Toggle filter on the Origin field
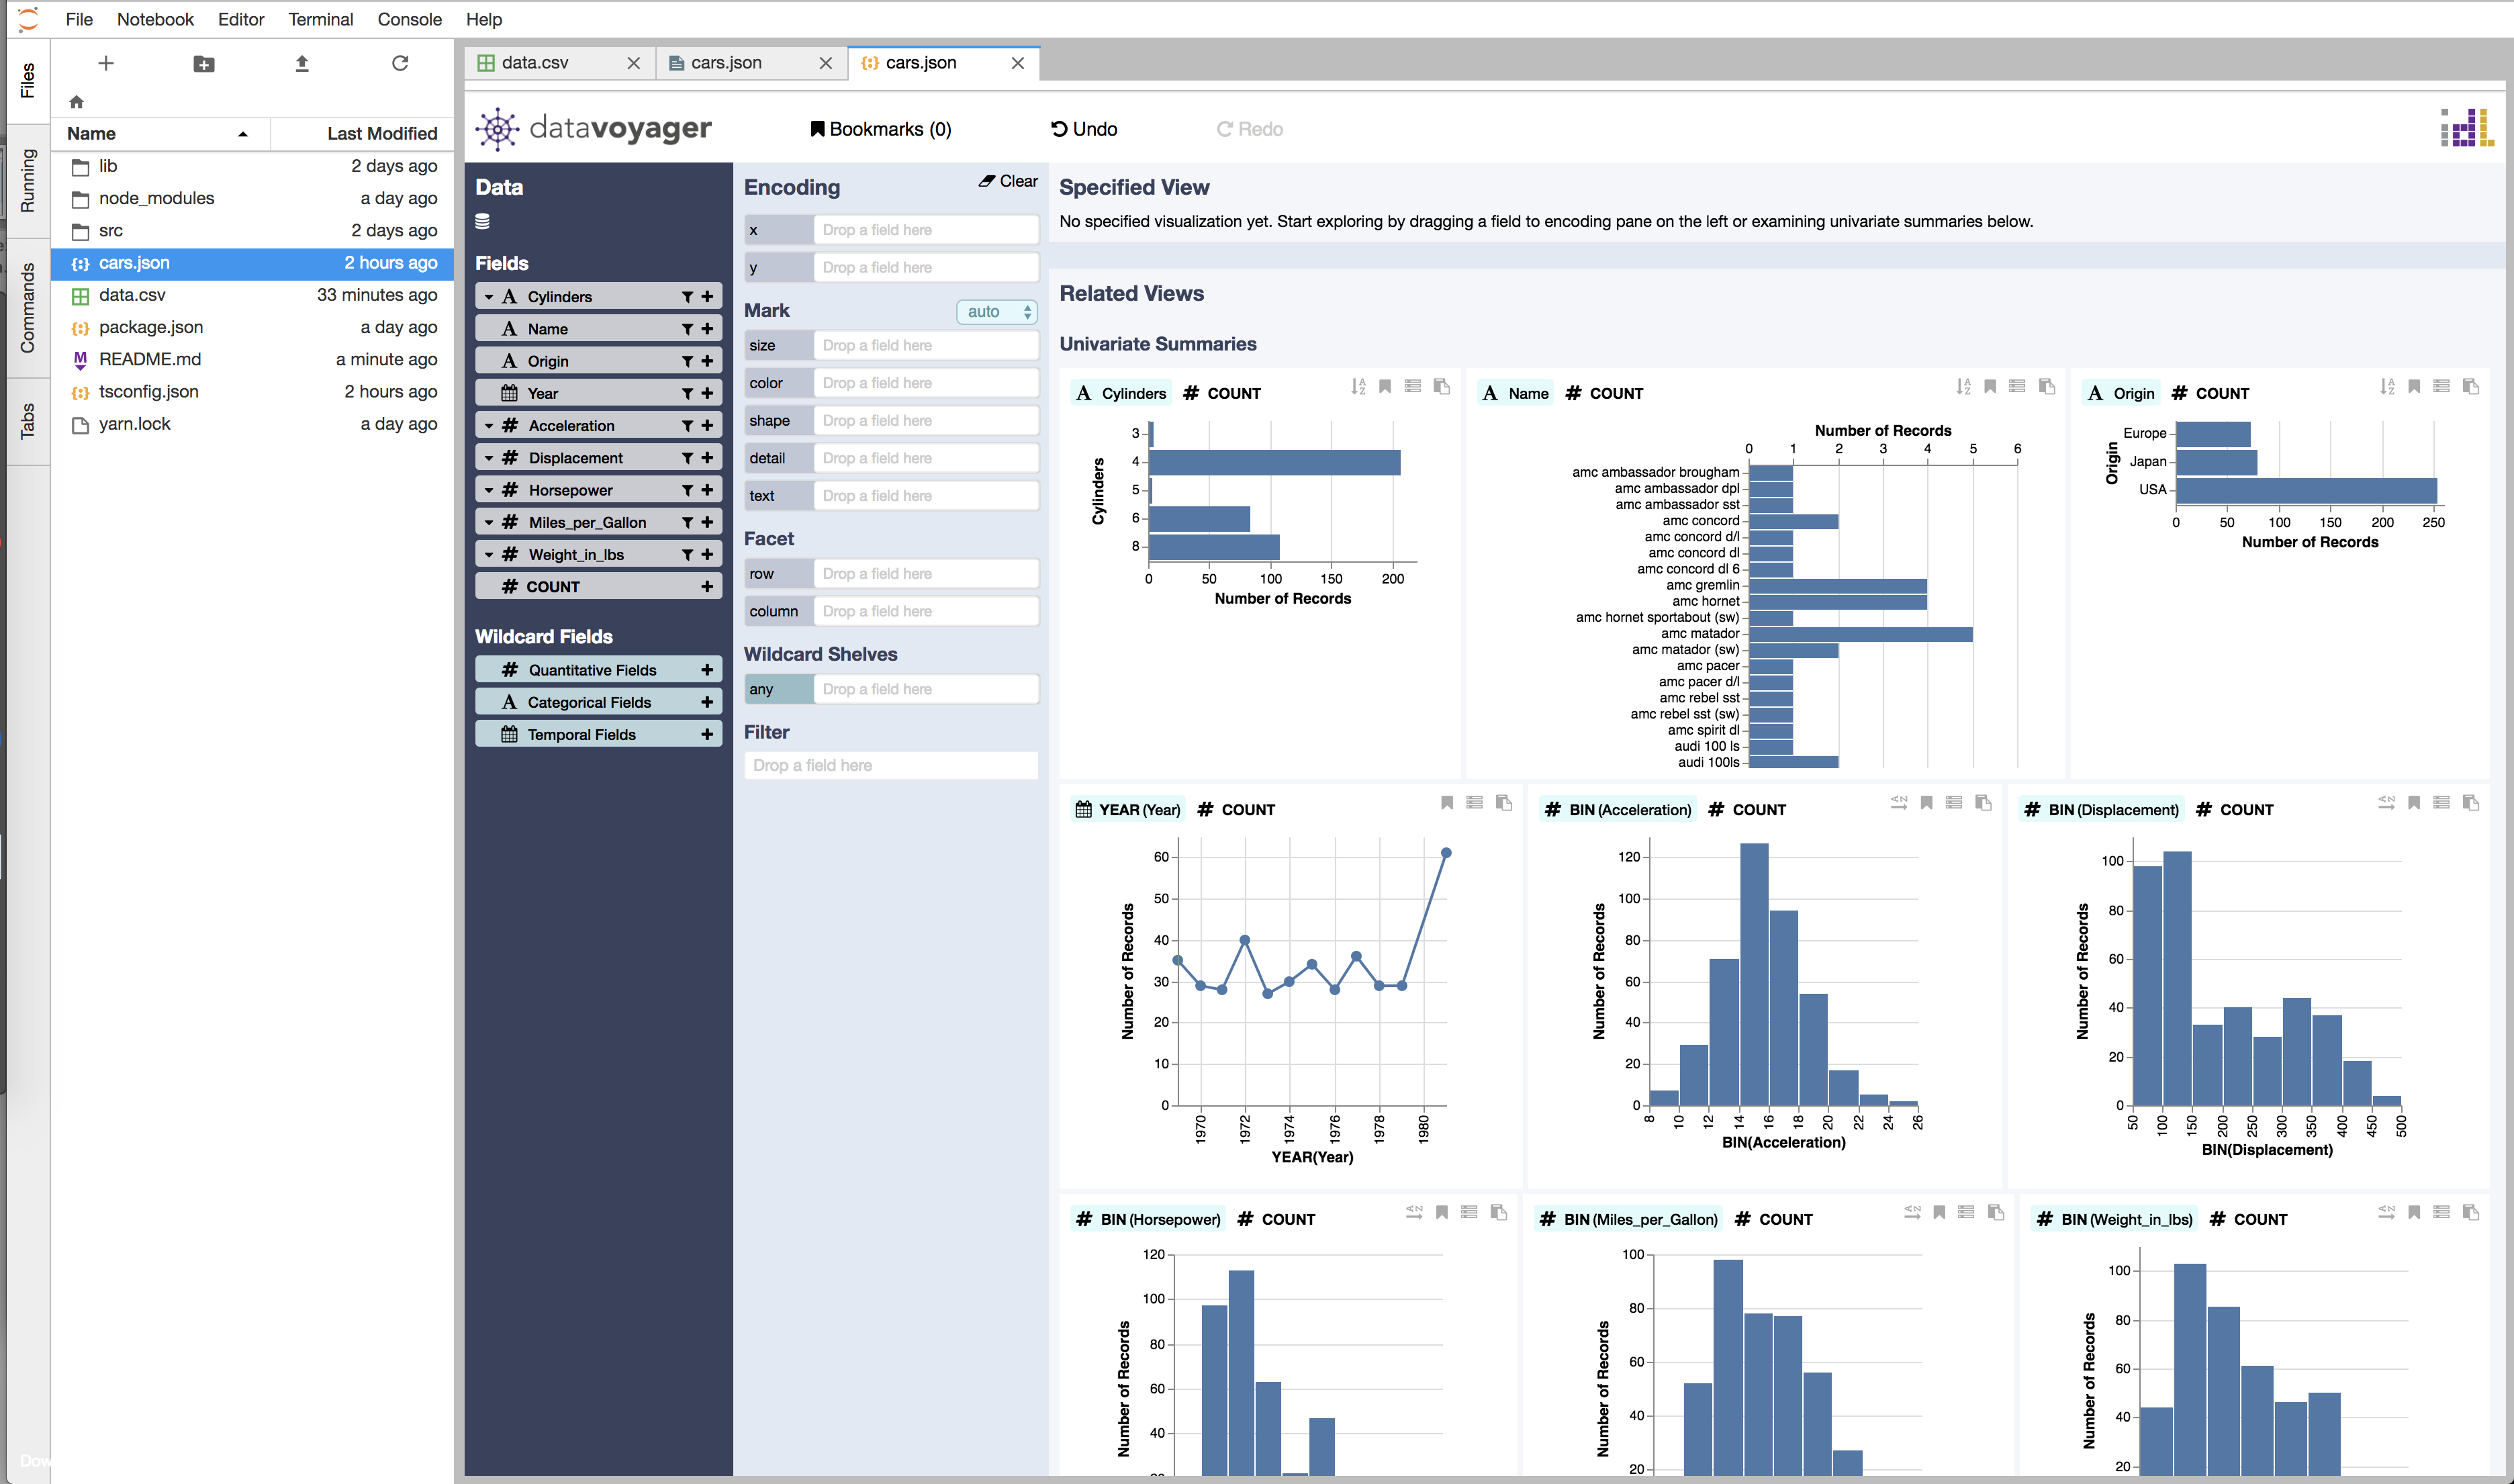This screenshot has width=2514, height=1484. [687, 361]
